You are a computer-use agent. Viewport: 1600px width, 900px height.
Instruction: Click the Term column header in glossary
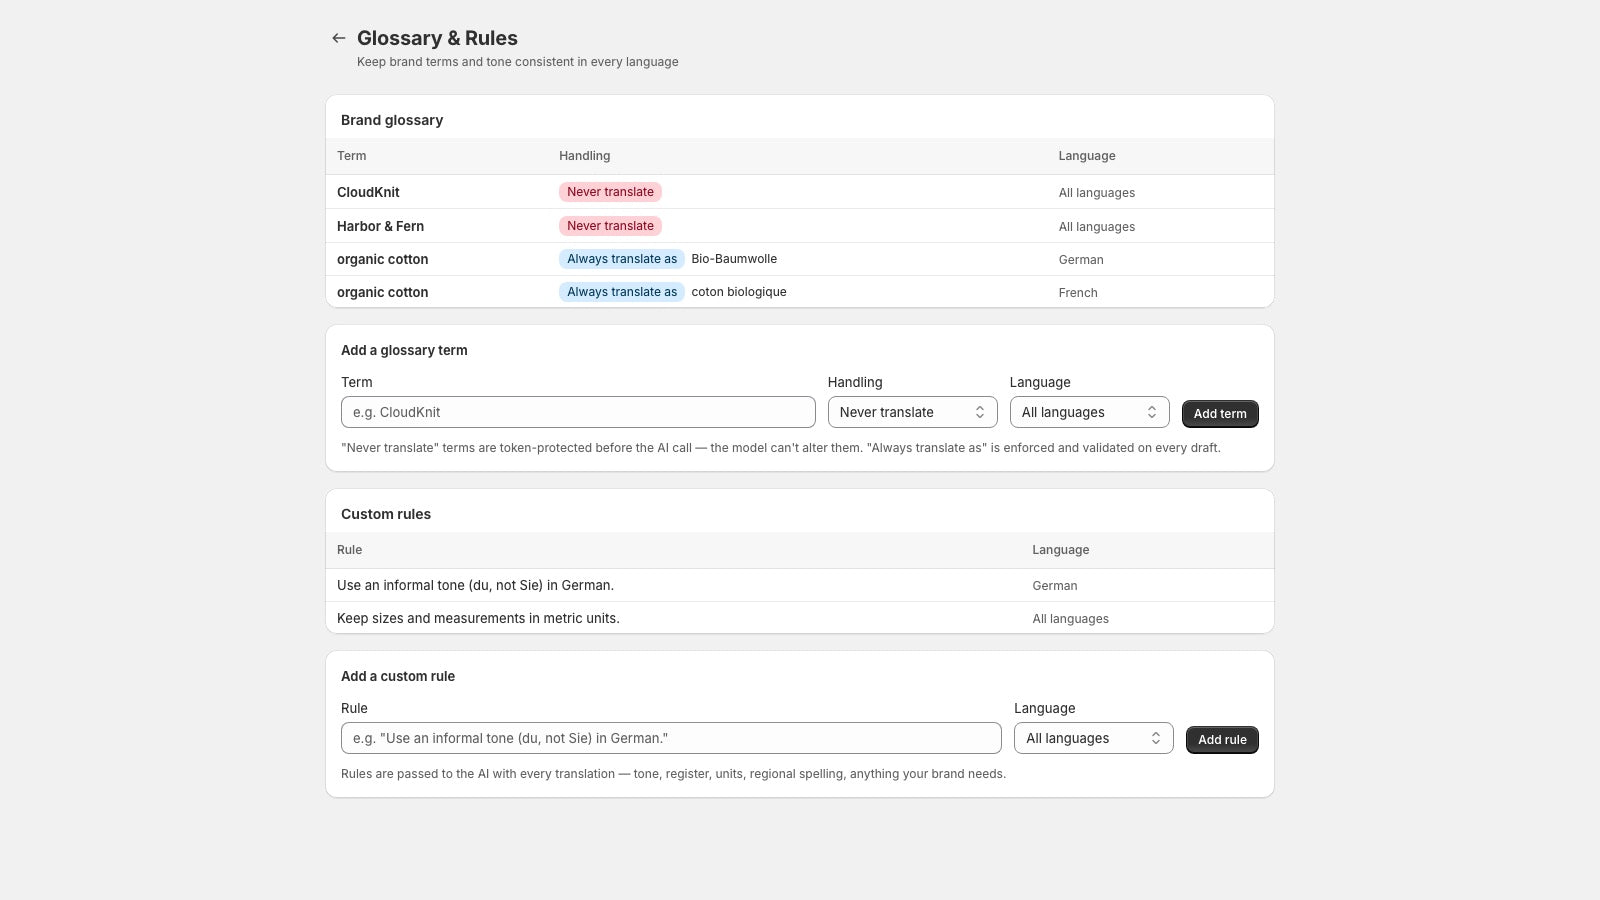point(352,156)
